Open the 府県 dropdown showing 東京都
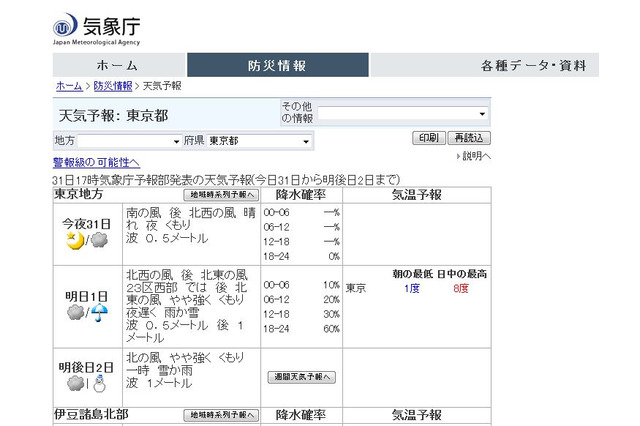The image size is (640, 426). tap(259, 141)
